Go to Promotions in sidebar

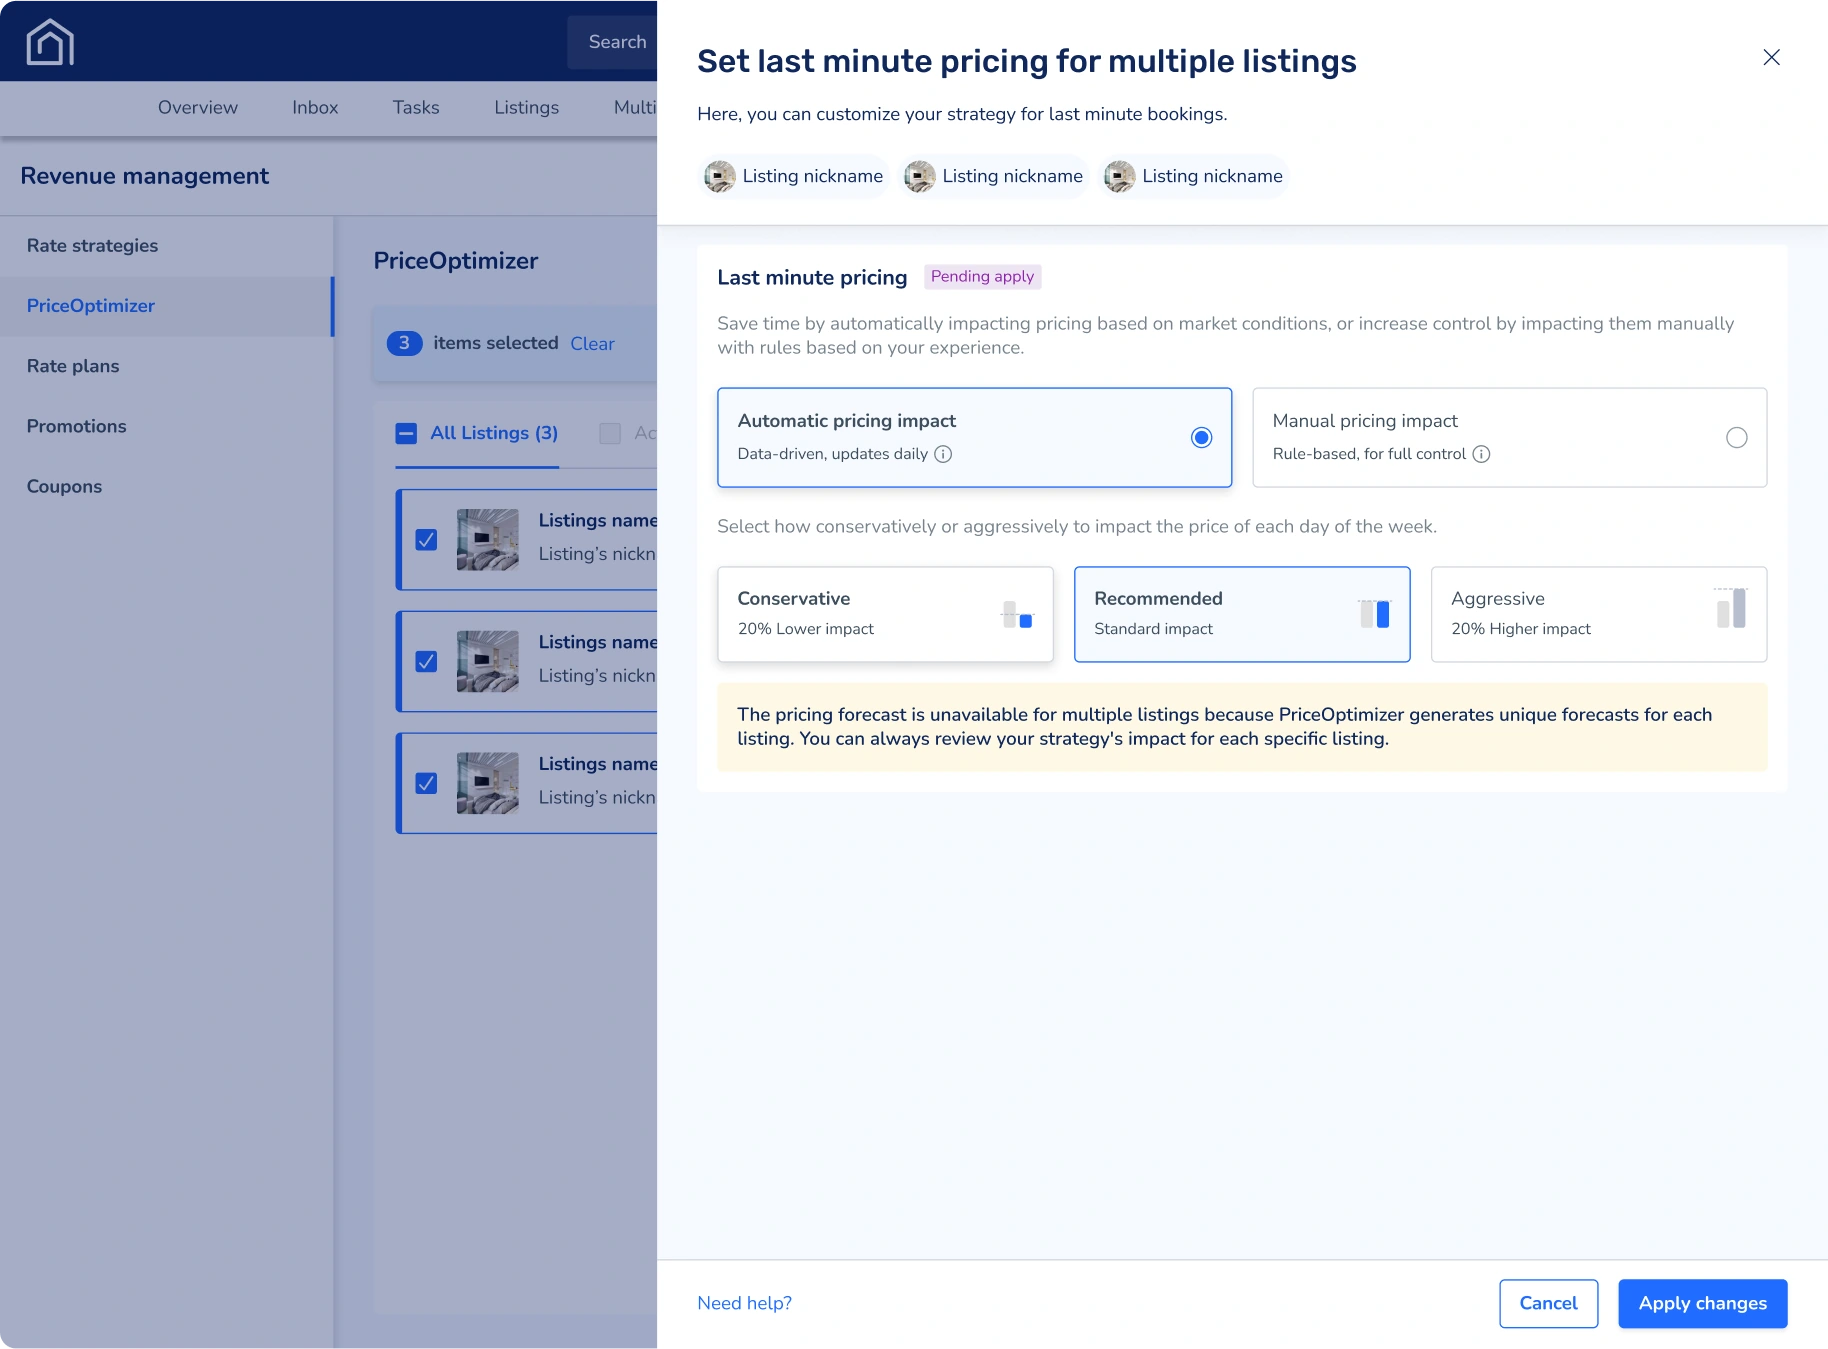tap(166, 426)
